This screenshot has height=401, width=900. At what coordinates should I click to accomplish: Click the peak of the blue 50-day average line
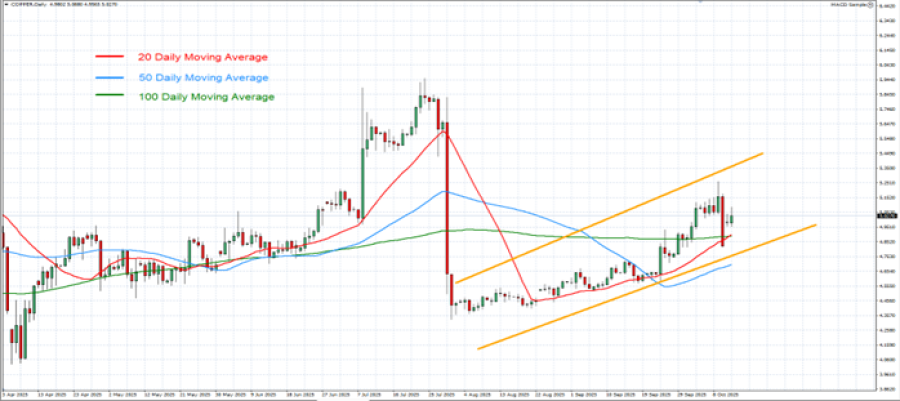441,191
